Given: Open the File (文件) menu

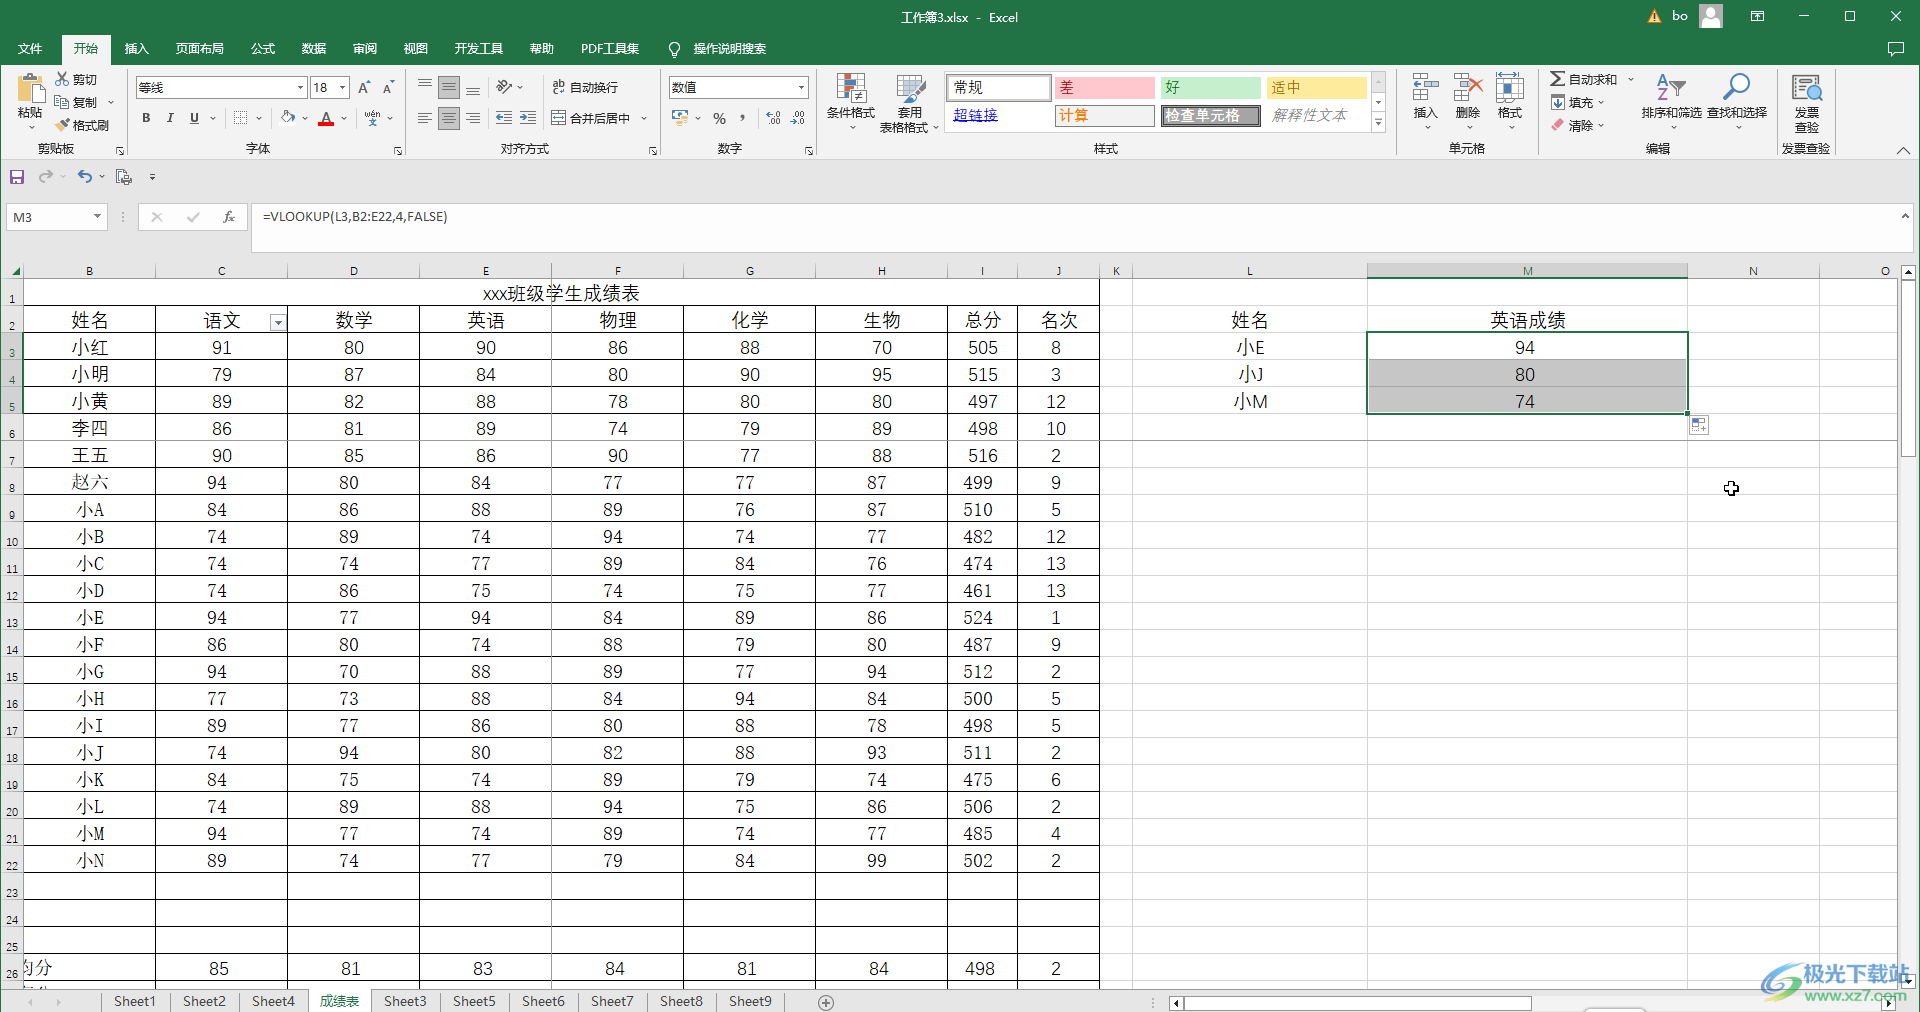Looking at the screenshot, I should click(x=30, y=49).
